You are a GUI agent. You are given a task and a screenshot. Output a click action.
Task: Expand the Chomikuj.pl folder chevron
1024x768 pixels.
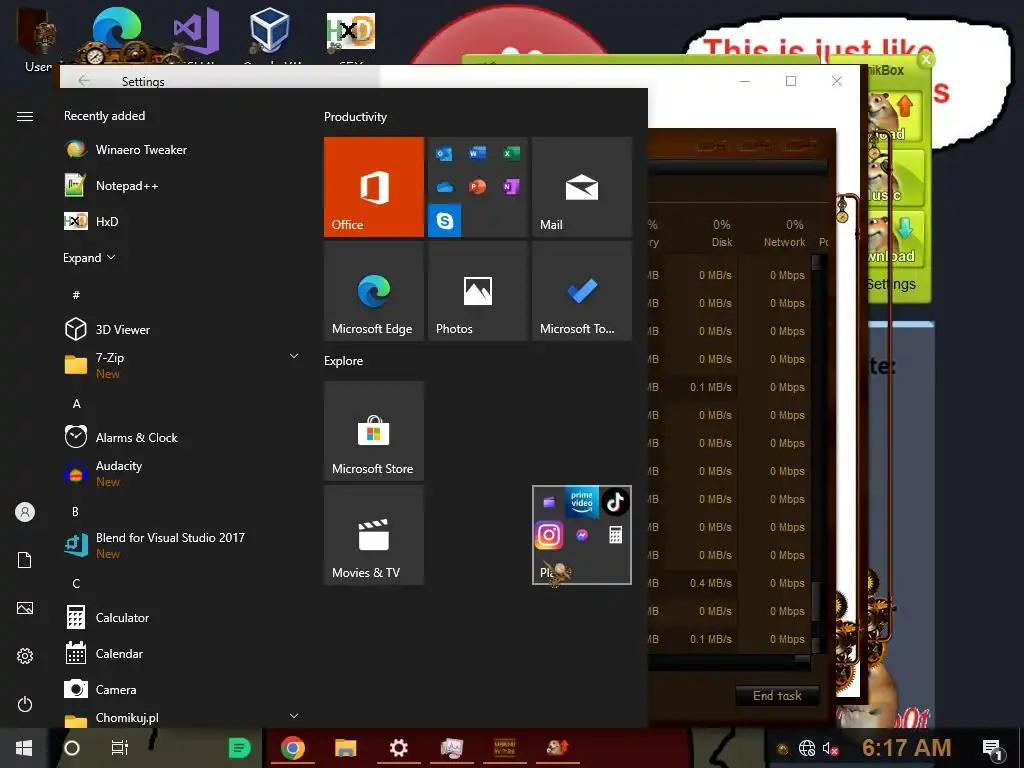pyautogui.click(x=294, y=716)
